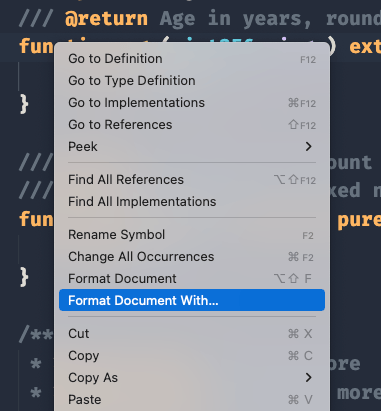Choose Paste from context menu
This screenshot has width=381, height=411.
click(x=192, y=400)
